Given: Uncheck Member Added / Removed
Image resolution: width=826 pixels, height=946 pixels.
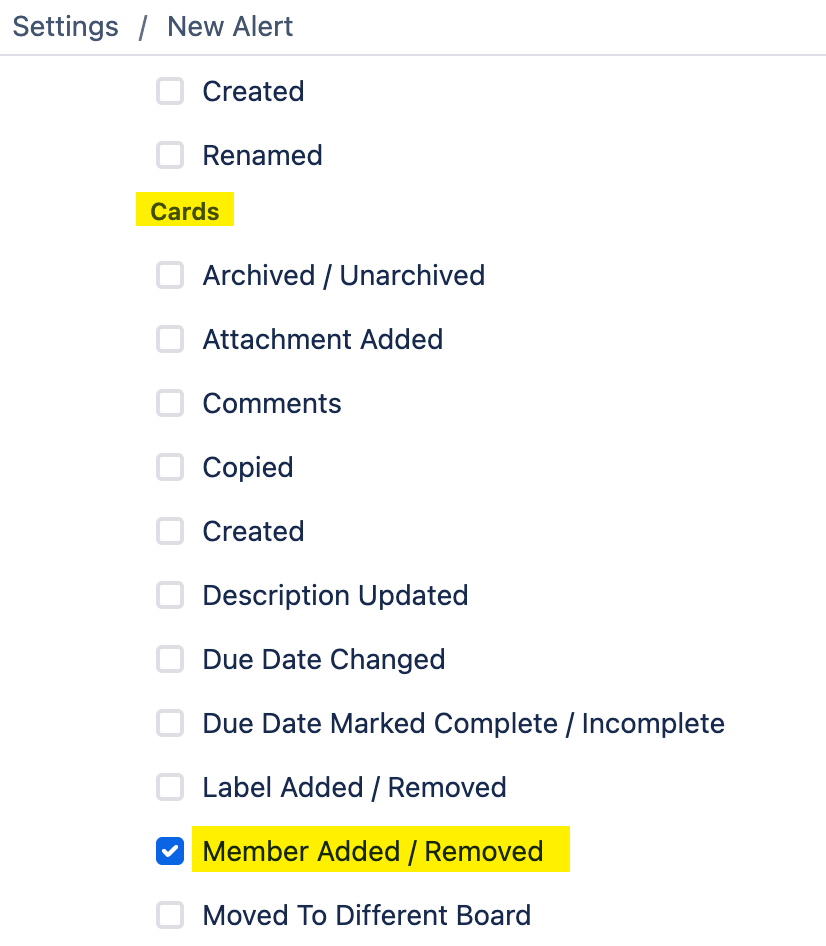Looking at the screenshot, I should [x=170, y=851].
